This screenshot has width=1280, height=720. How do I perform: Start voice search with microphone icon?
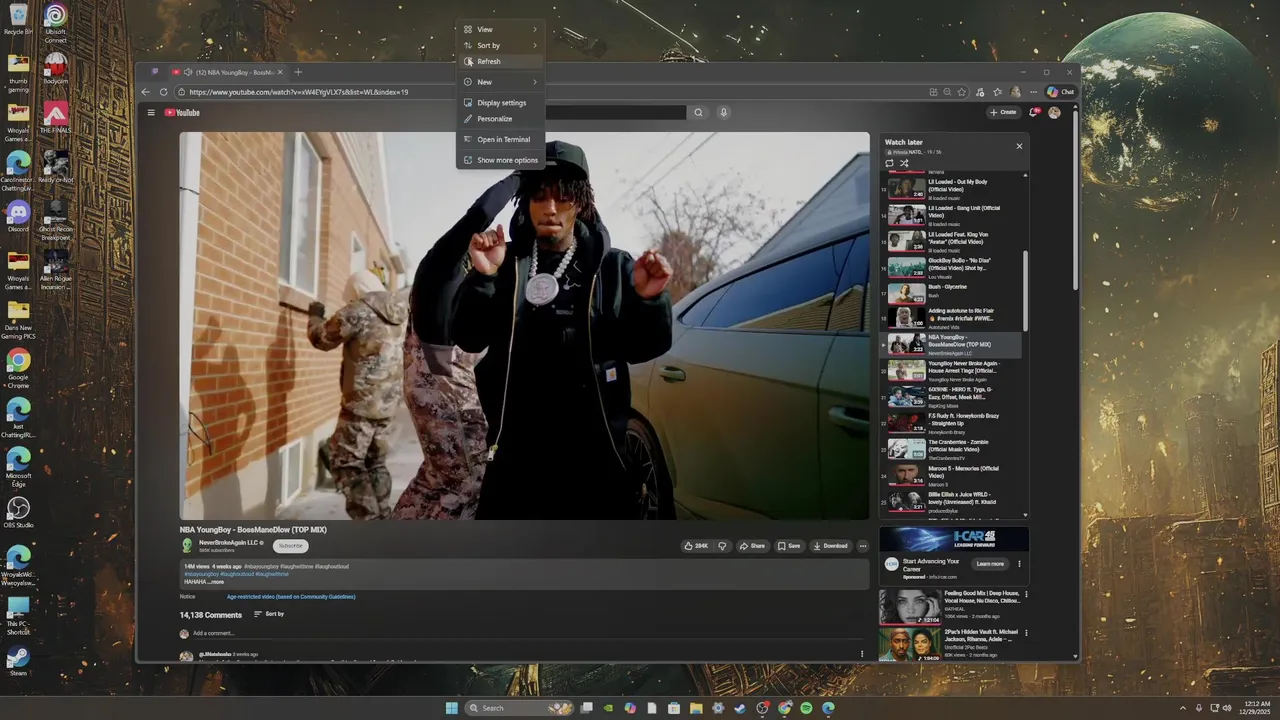click(x=723, y=113)
